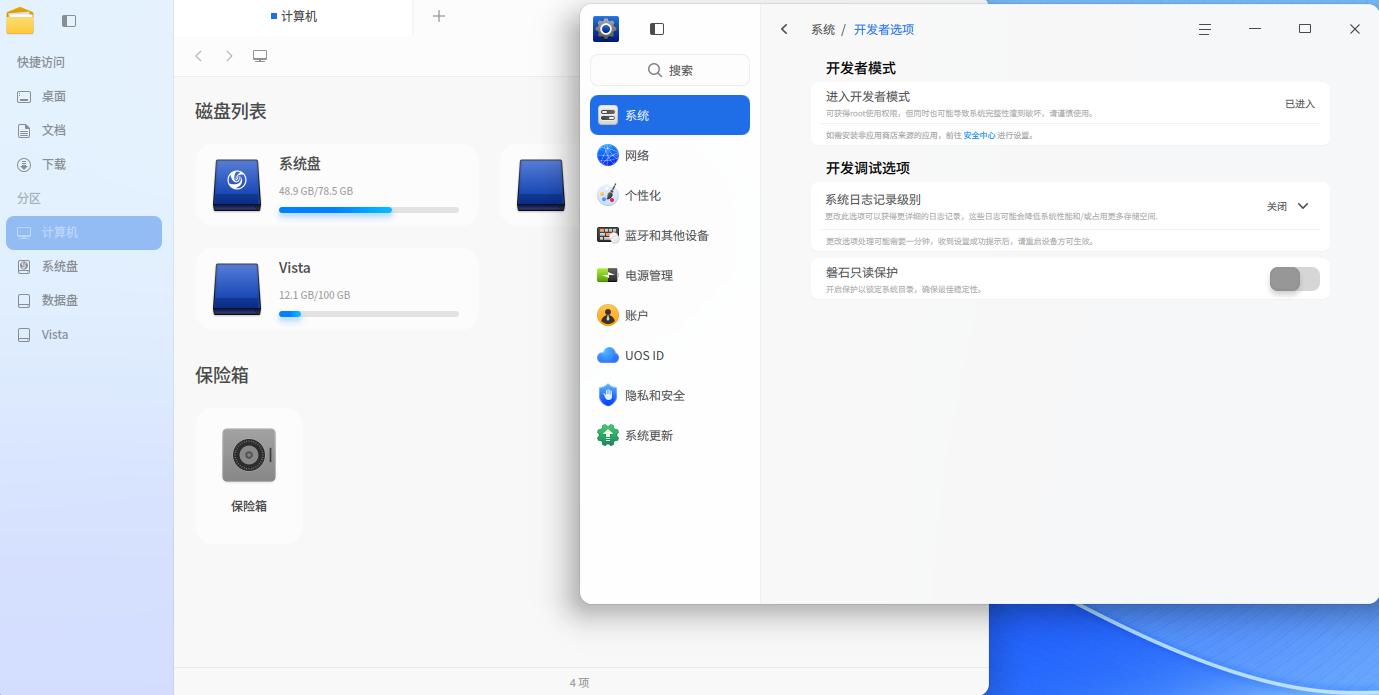The width and height of the screenshot is (1379, 695).
Task: Add a new tab in file manager
Action: [x=439, y=16]
